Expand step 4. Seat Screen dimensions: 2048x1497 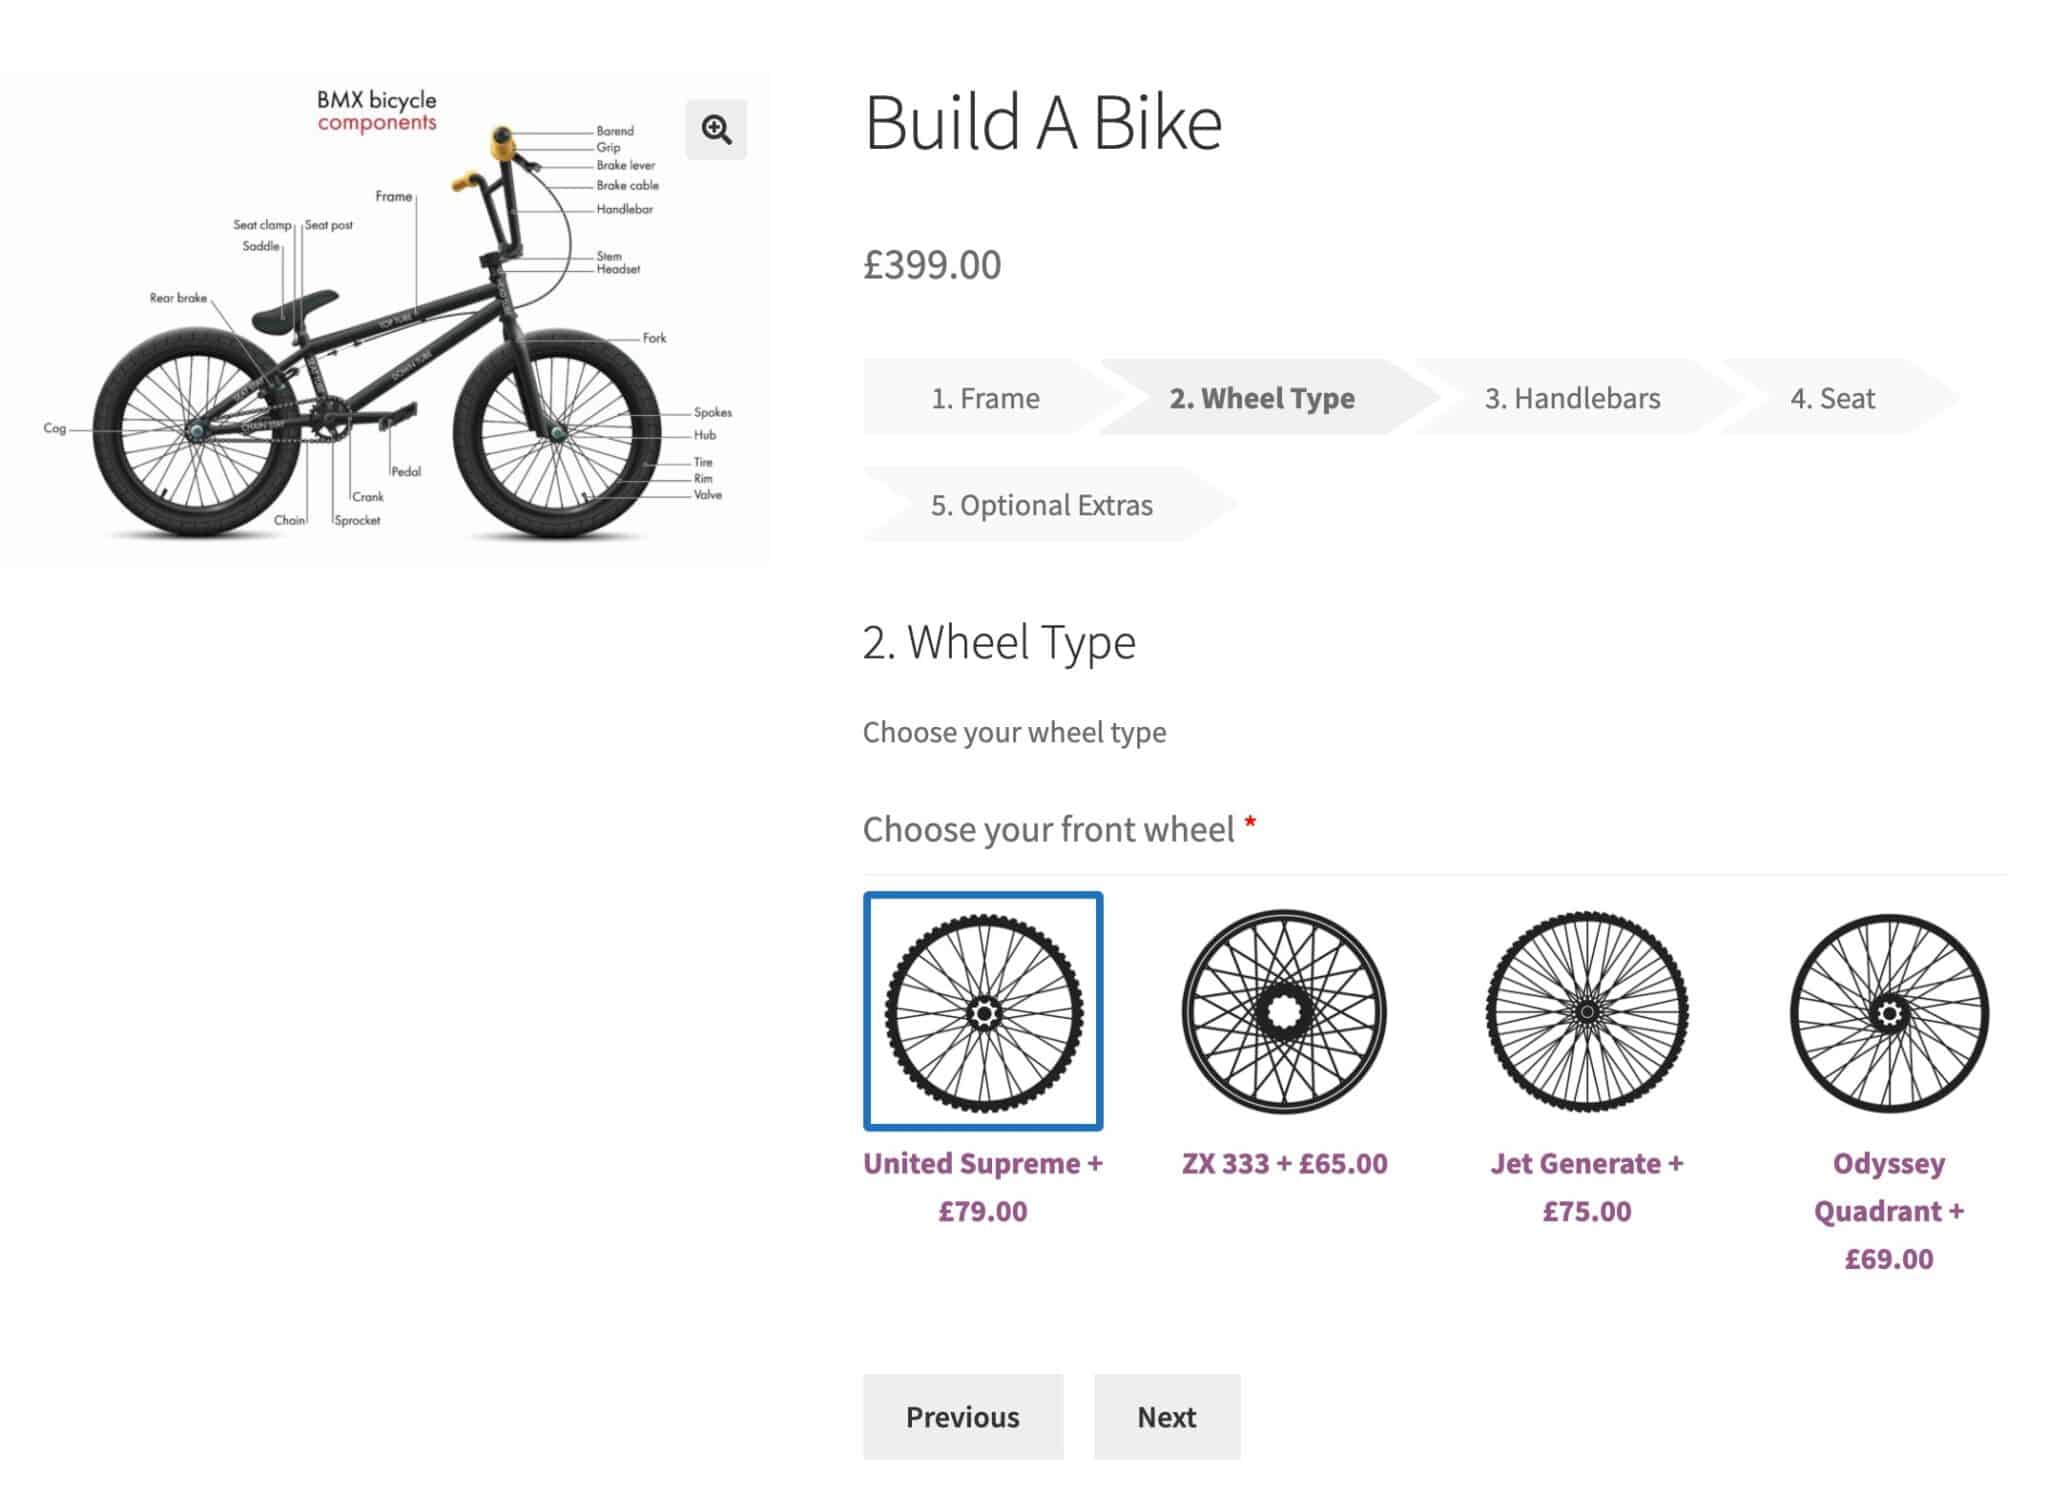pos(1835,398)
